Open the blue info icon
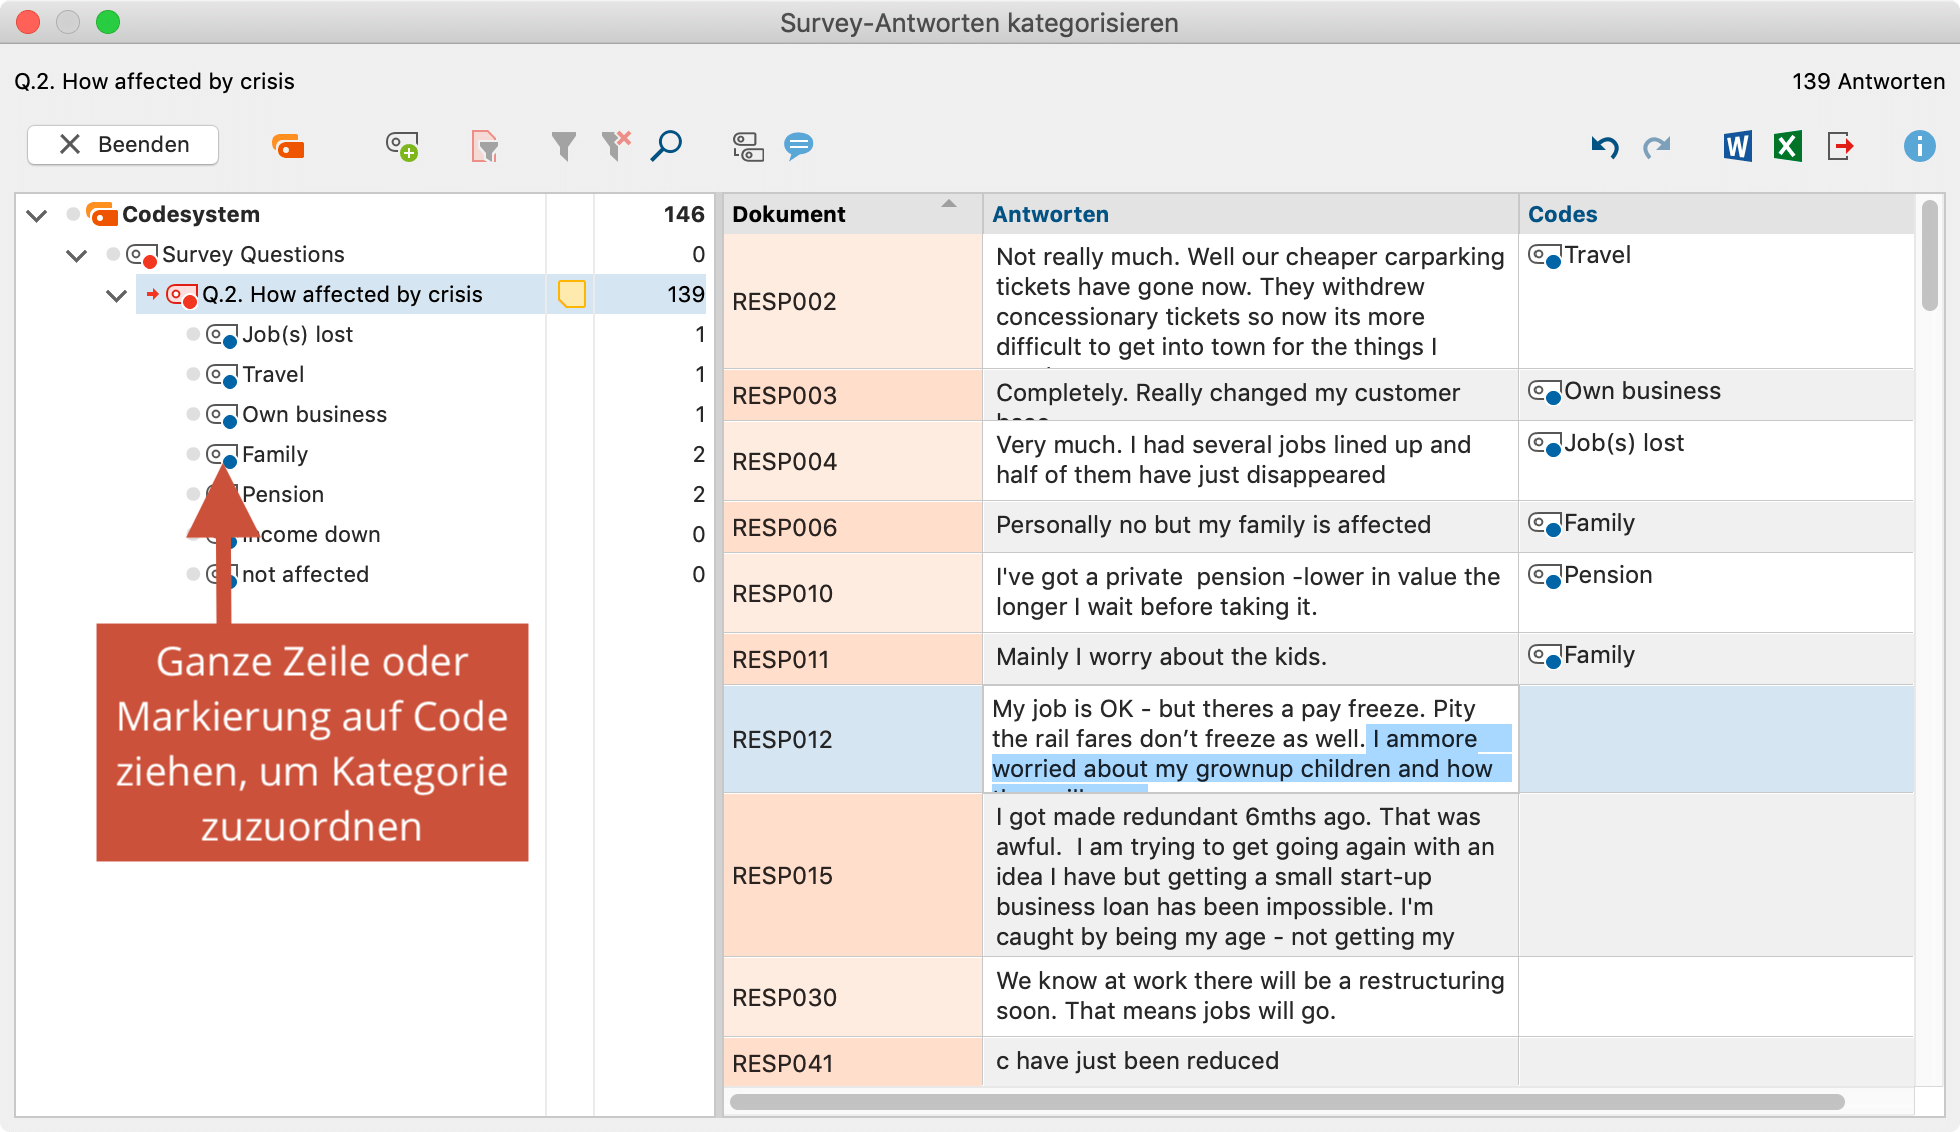The image size is (1960, 1132). point(1919,146)
